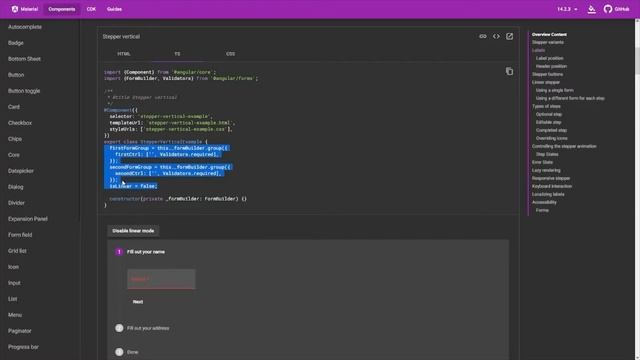Viewport: 640px width, 360px height.
Task: Open Grid list in the sidebar
Action: 17,251
